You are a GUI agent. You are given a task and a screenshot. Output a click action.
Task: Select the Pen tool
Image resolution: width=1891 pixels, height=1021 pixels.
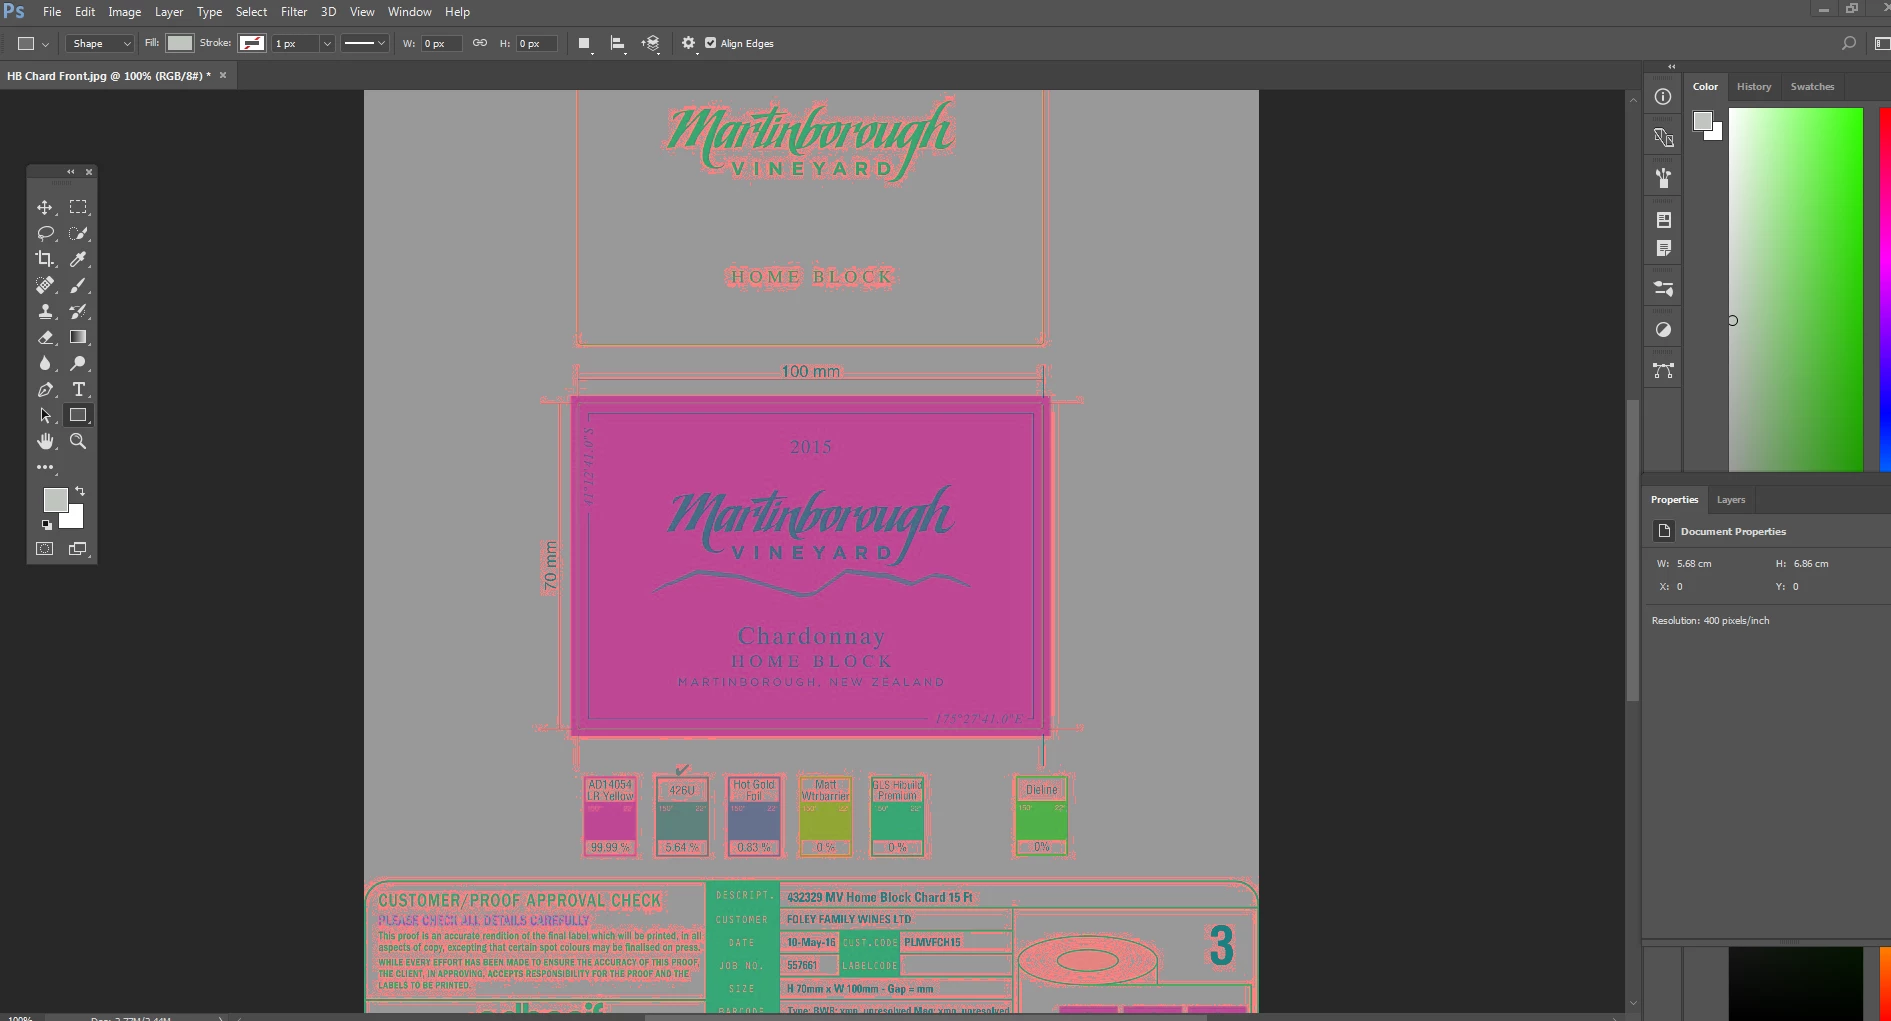pos(45,389)
